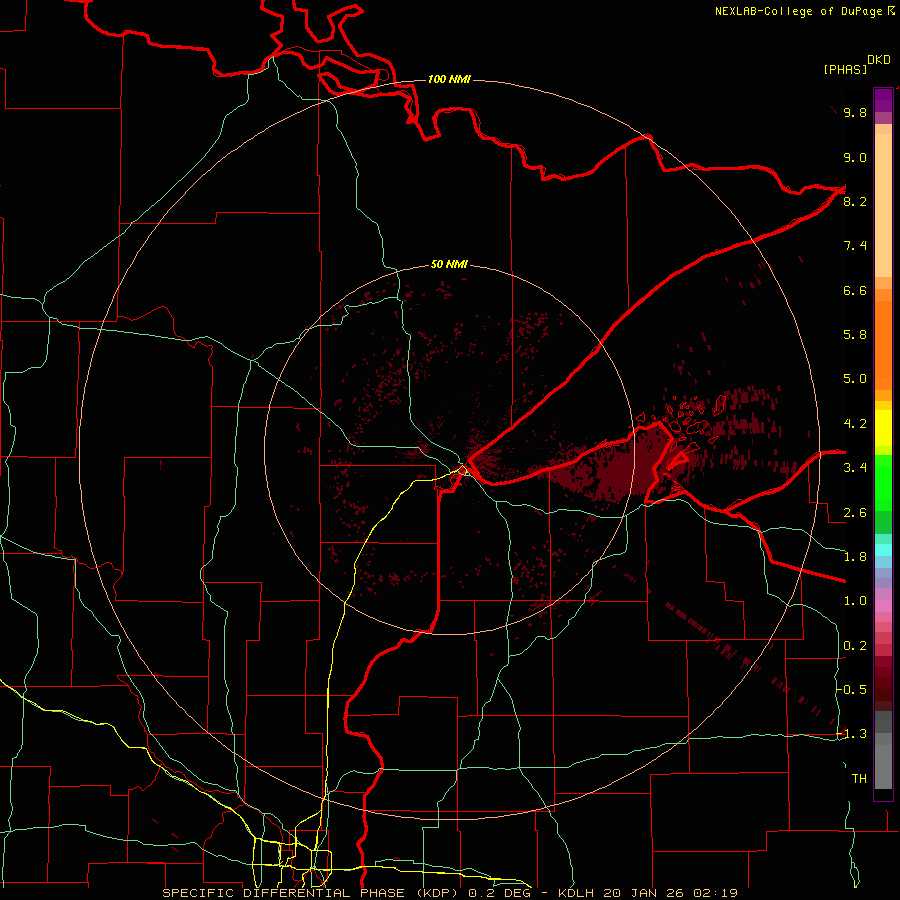
Task: Pick the bright green segment of the color scale
Action: click(883, 482)
